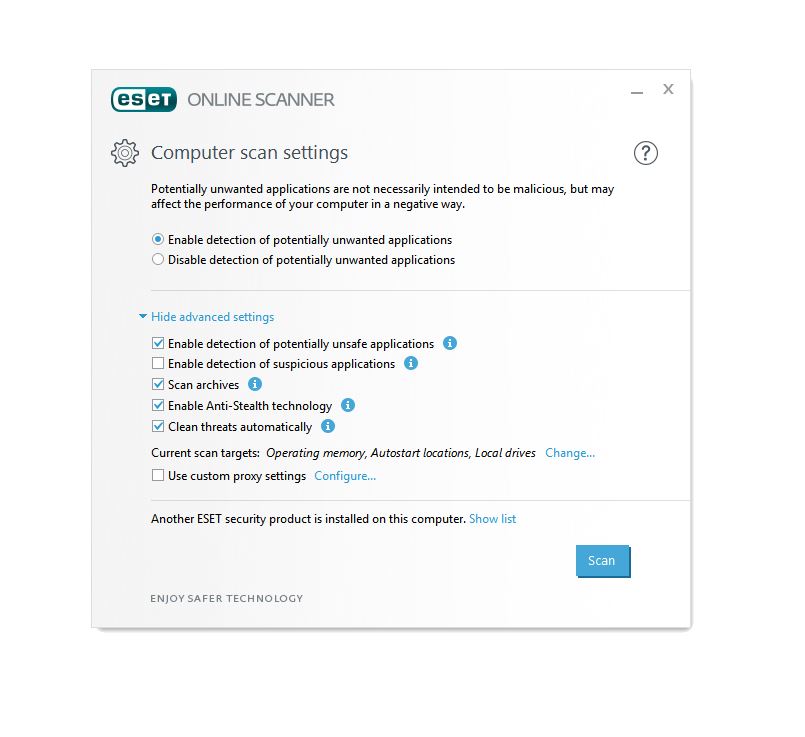Click info icon beside suspicious applications
This screenshot has width=805, height=737.
coord(411,363)
